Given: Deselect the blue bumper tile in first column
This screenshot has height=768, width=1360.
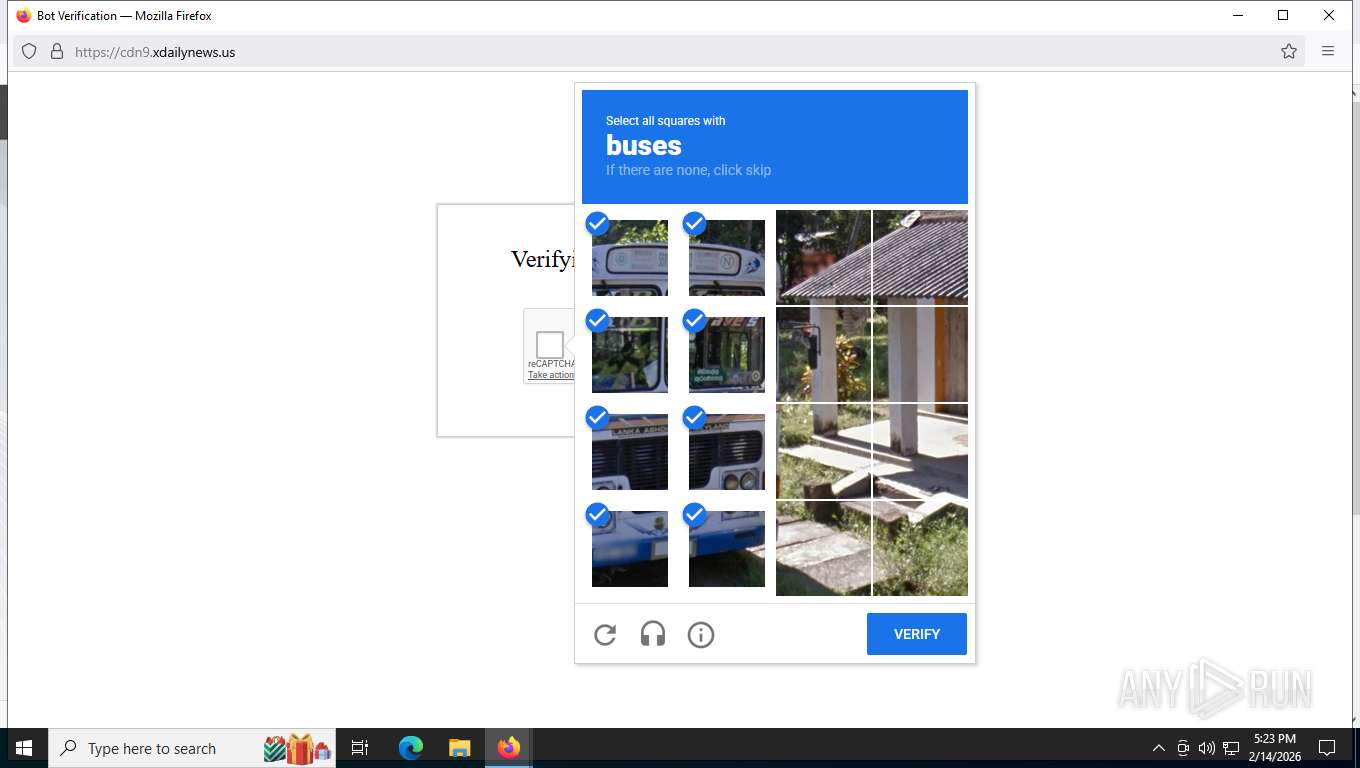Looking at the screenshot, I should [x=630, y=549].
